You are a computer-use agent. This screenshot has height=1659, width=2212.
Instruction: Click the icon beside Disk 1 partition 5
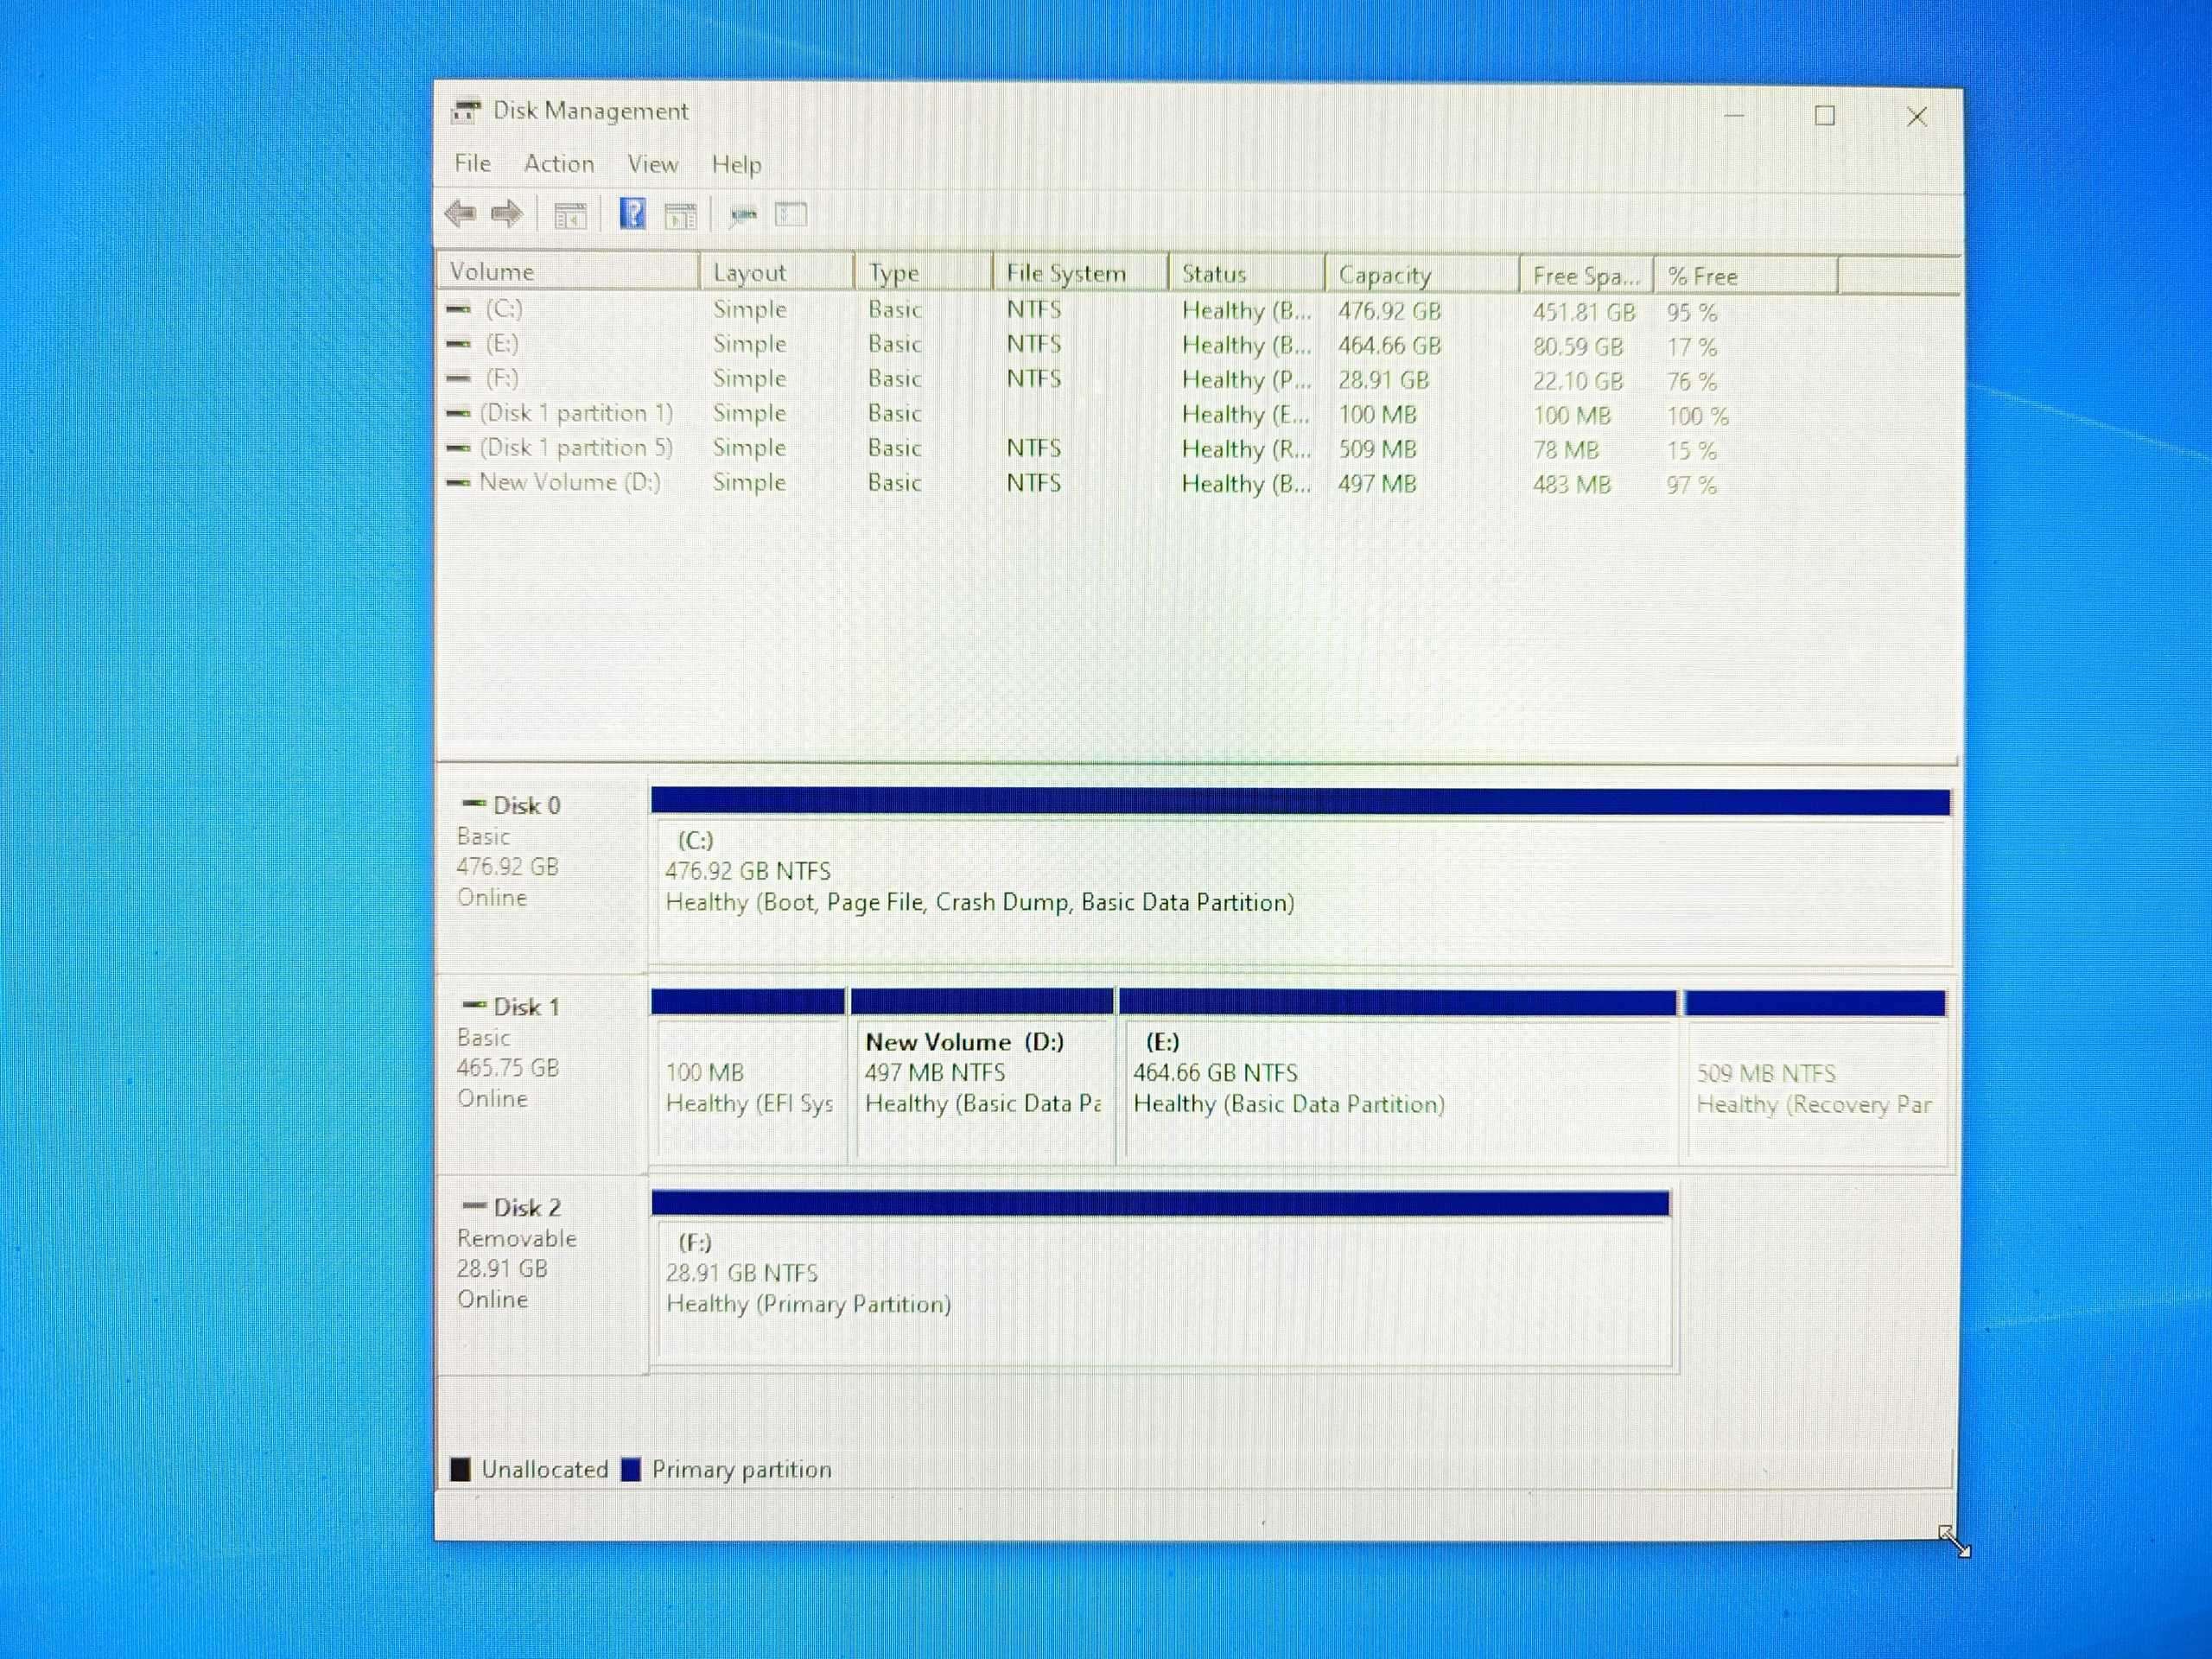pyautogui.click(x=458, y=448)
